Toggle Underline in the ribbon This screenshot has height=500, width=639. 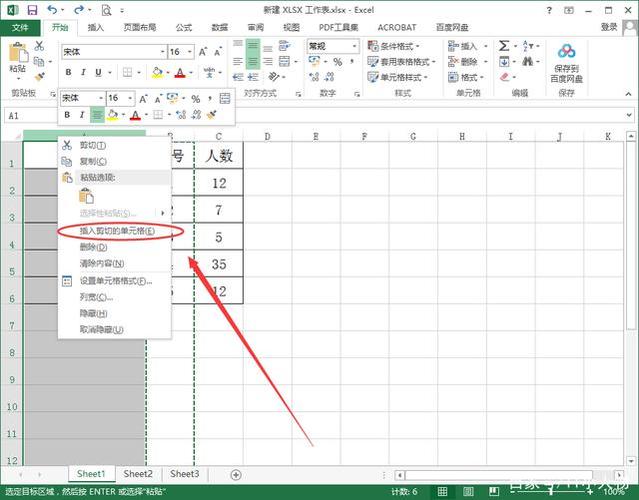coord(98,73)
